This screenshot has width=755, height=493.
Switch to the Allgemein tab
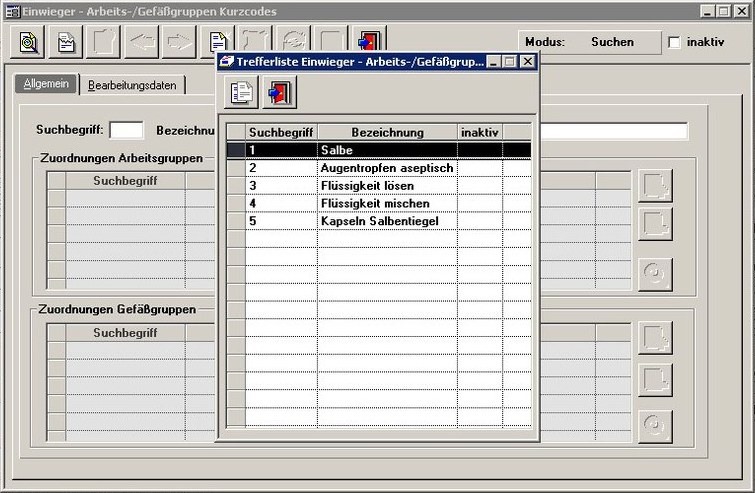point(46,84)
